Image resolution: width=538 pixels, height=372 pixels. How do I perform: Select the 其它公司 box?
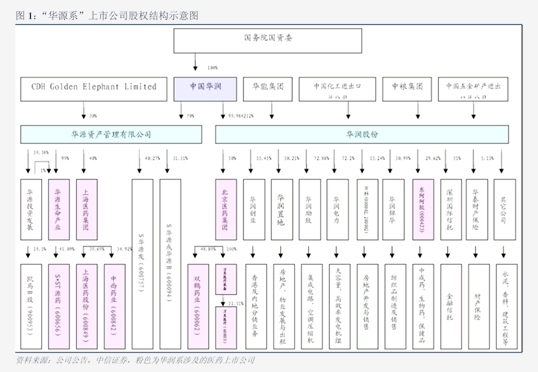click(504, 209)
